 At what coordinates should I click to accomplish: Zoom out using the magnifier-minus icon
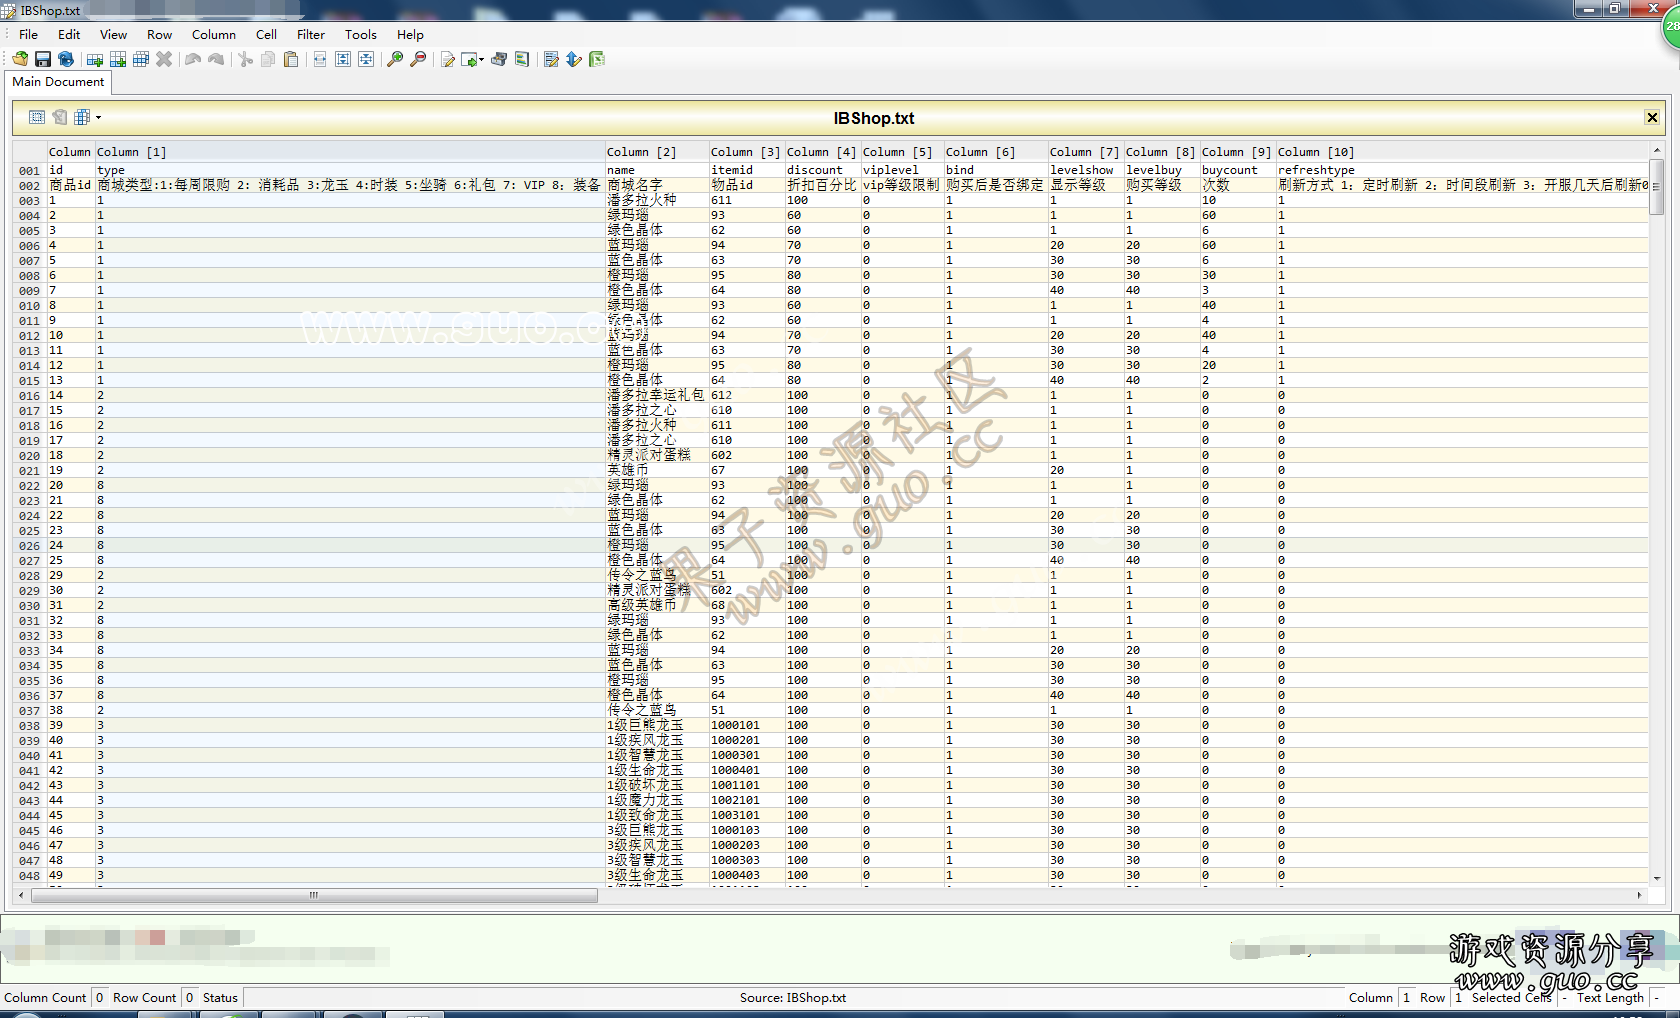coord(417,59)
